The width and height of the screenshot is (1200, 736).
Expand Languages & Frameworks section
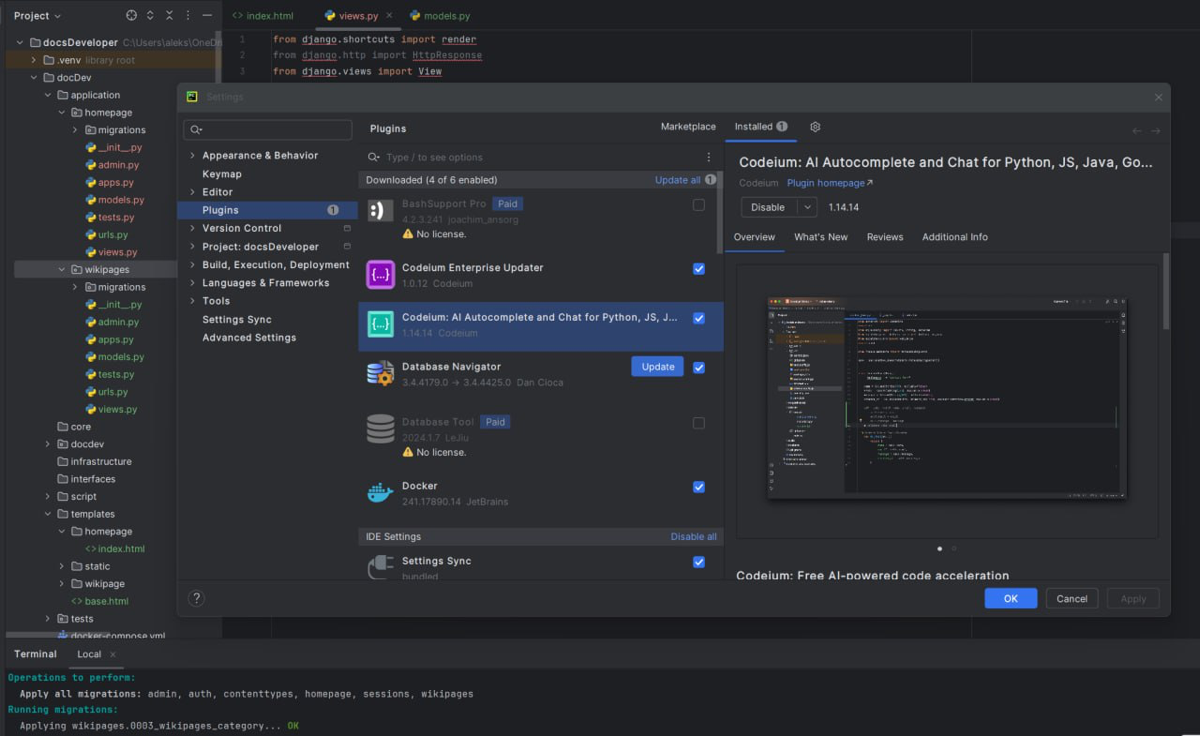(x=192, y=283)
